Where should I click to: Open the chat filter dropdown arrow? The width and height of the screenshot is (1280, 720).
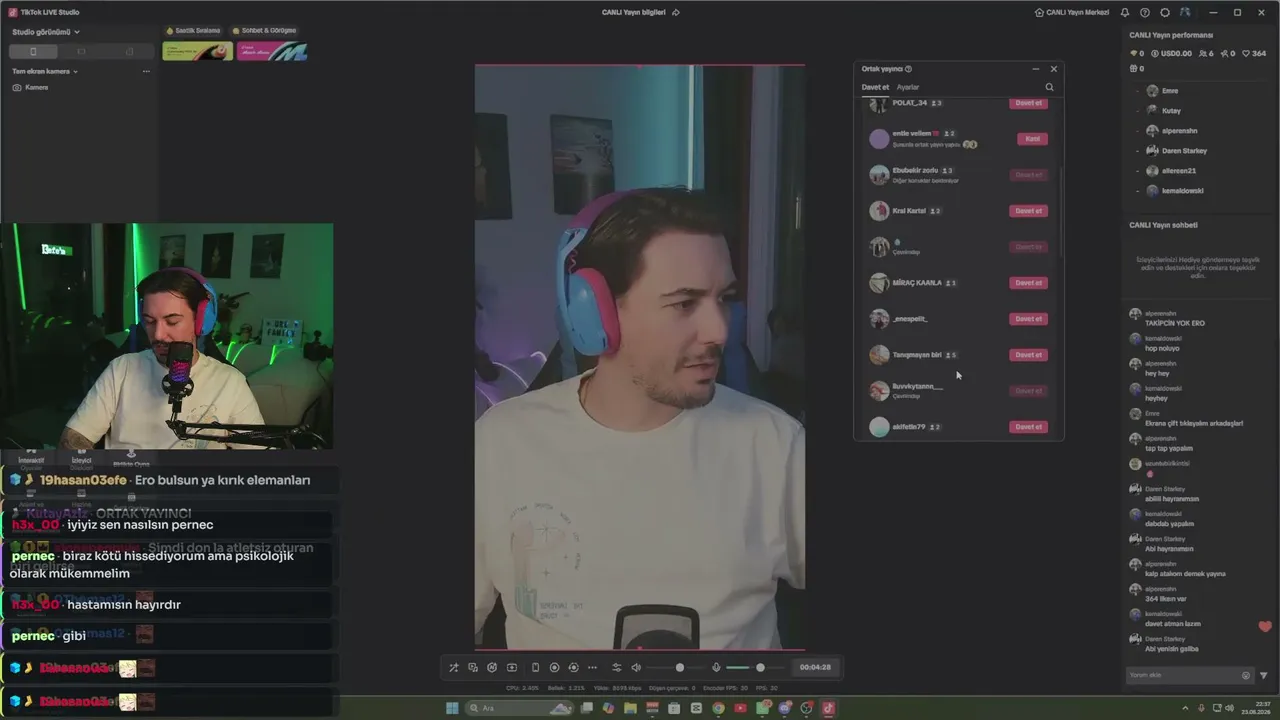(1263, 675)
